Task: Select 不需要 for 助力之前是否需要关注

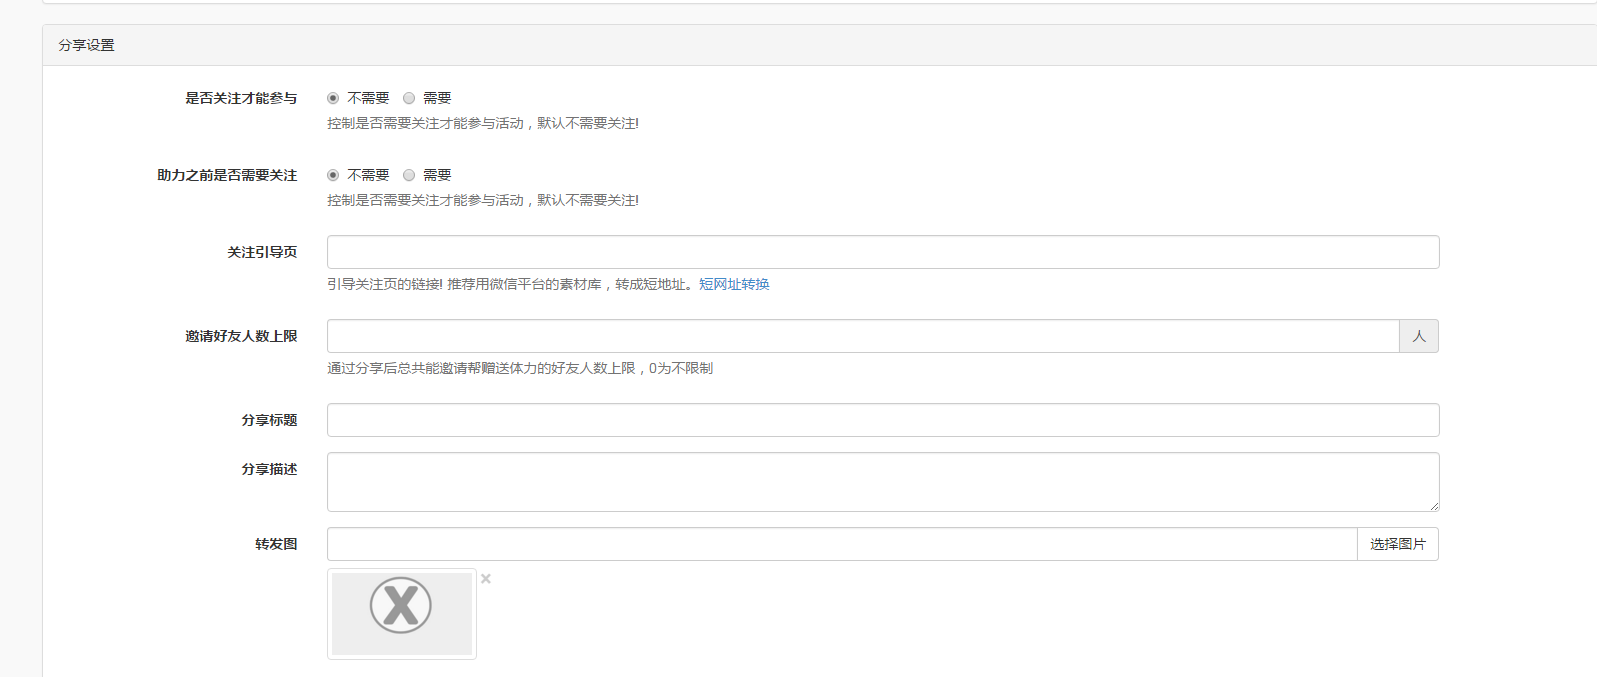Action: pos(333,175)
